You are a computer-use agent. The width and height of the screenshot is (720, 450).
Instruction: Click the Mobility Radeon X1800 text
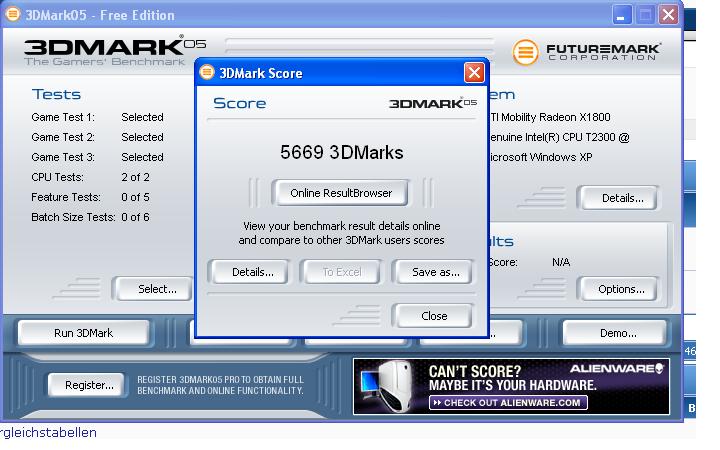(x=556, y=117)
